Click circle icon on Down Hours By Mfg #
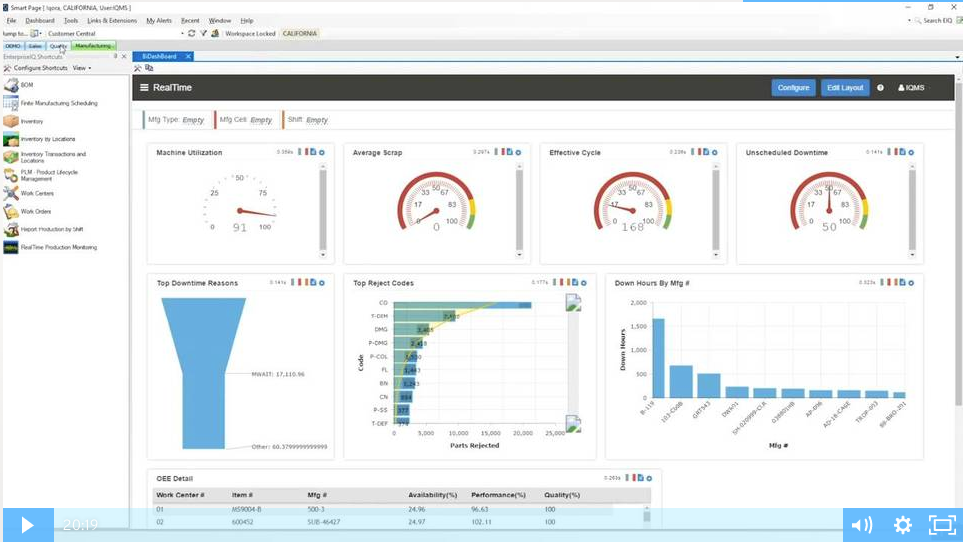 (x=911, y=283)
